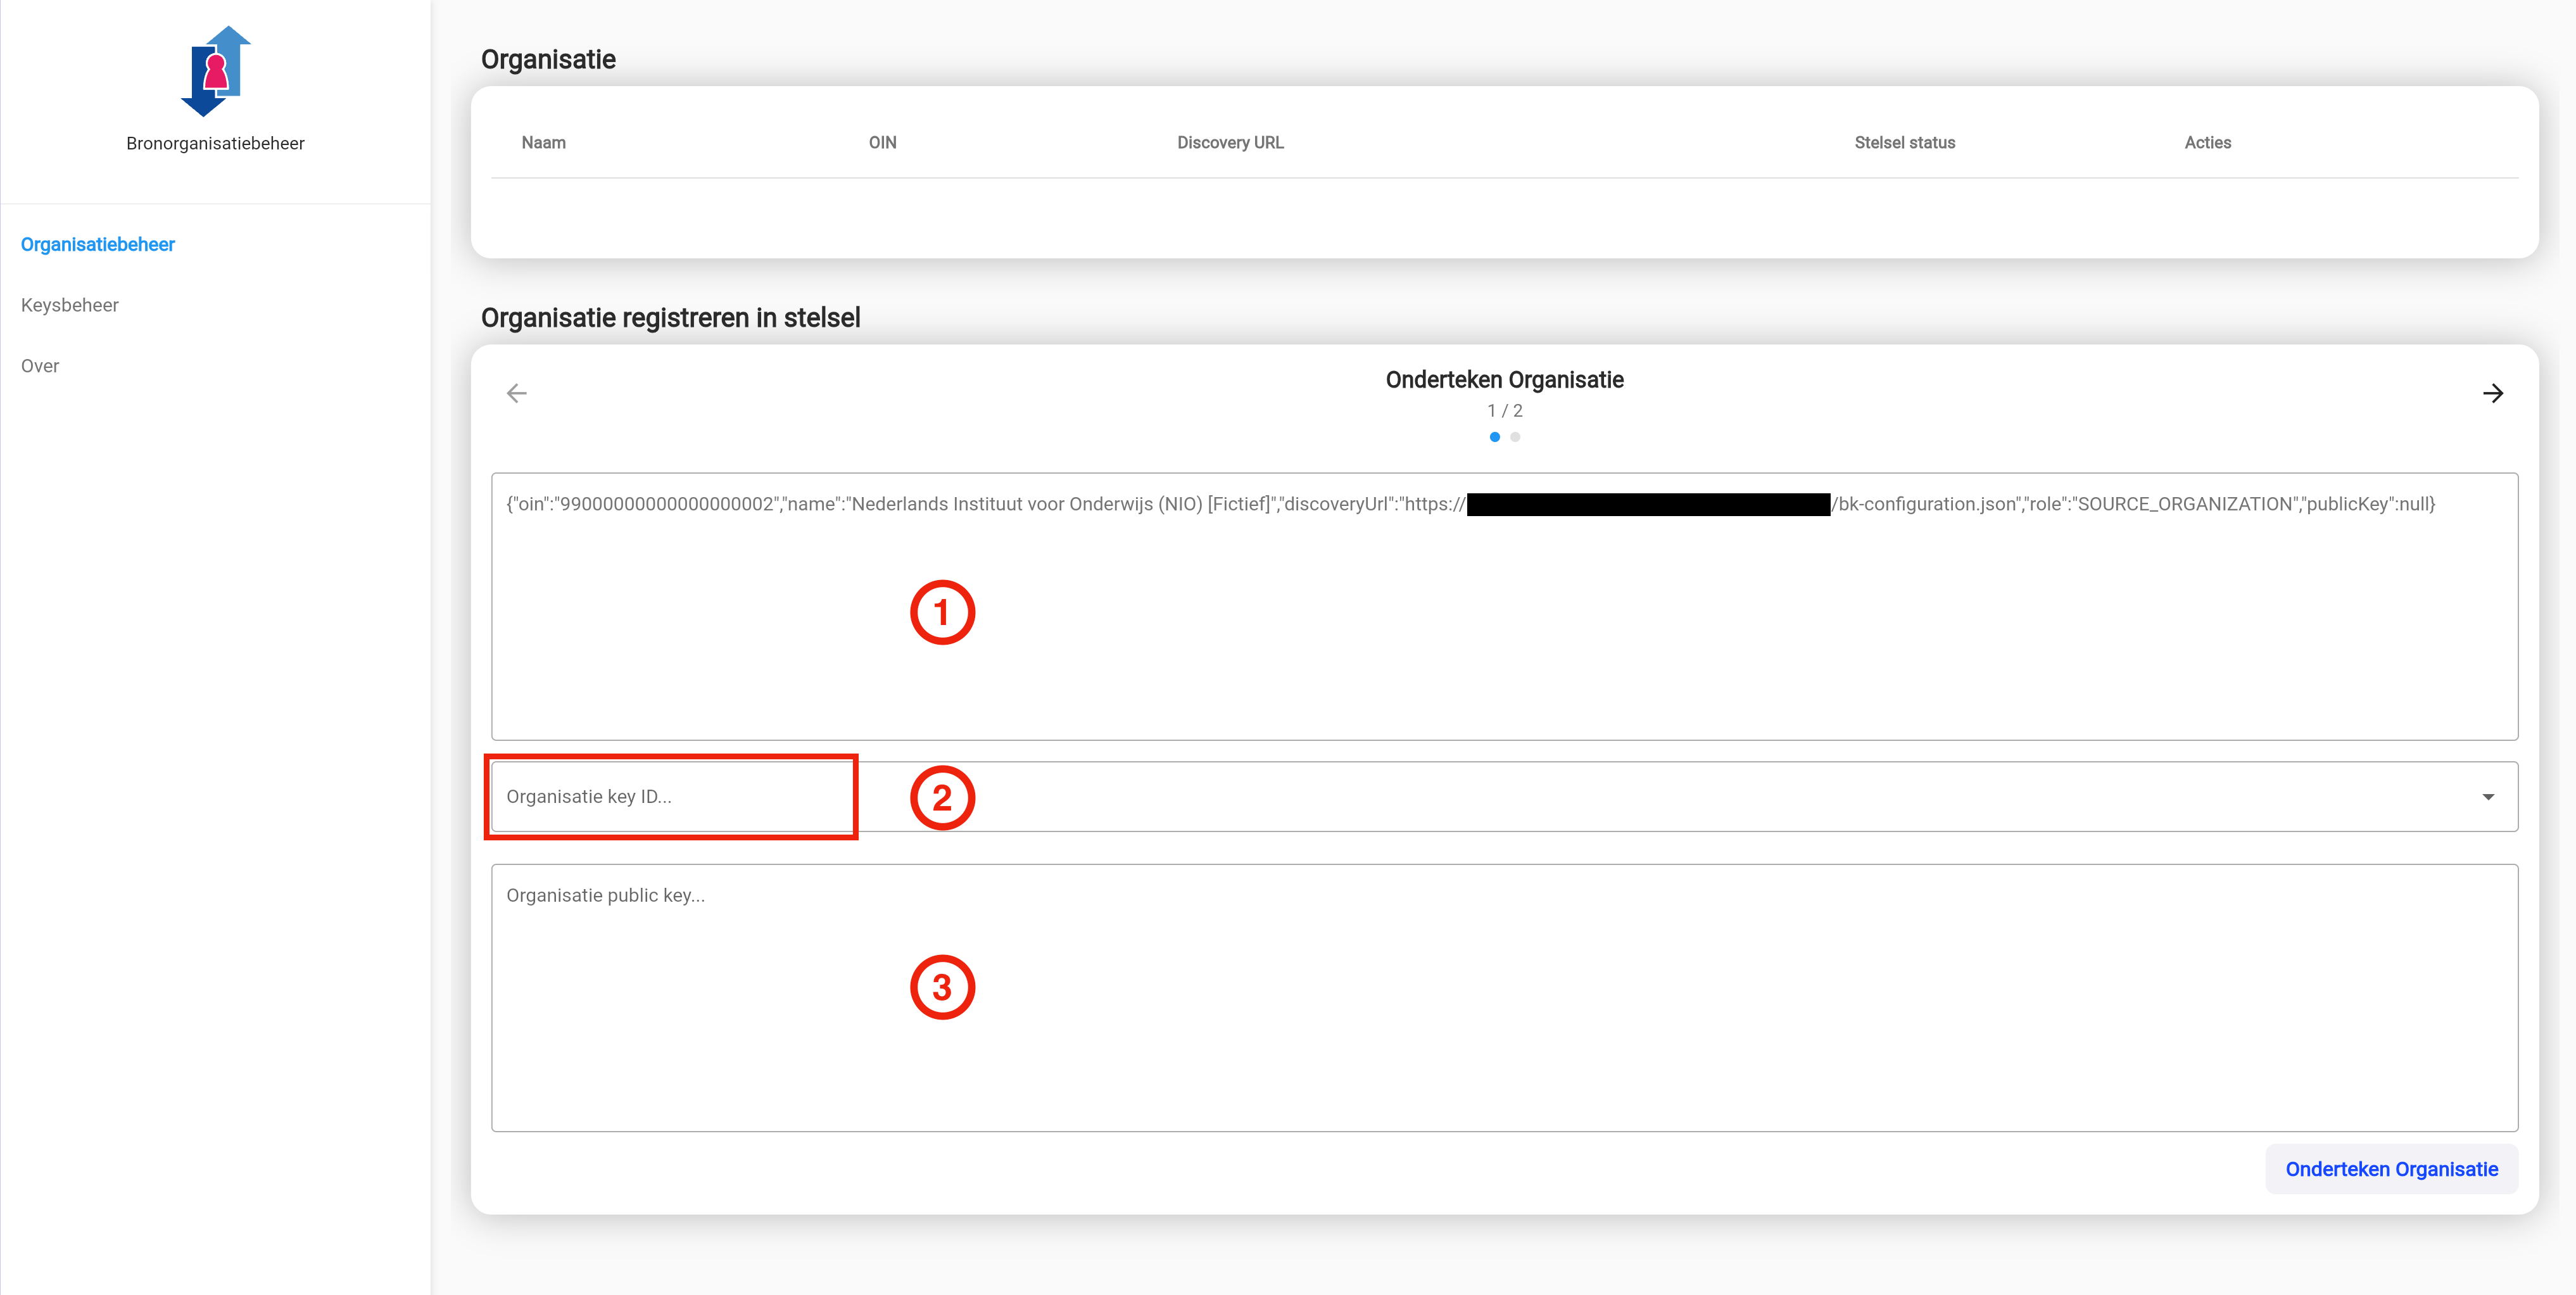The height and width of the screenshot is (1295, 2576).
Task: Click the Bronorganisatiebeheer logo icon
Action: click(215, 71)
